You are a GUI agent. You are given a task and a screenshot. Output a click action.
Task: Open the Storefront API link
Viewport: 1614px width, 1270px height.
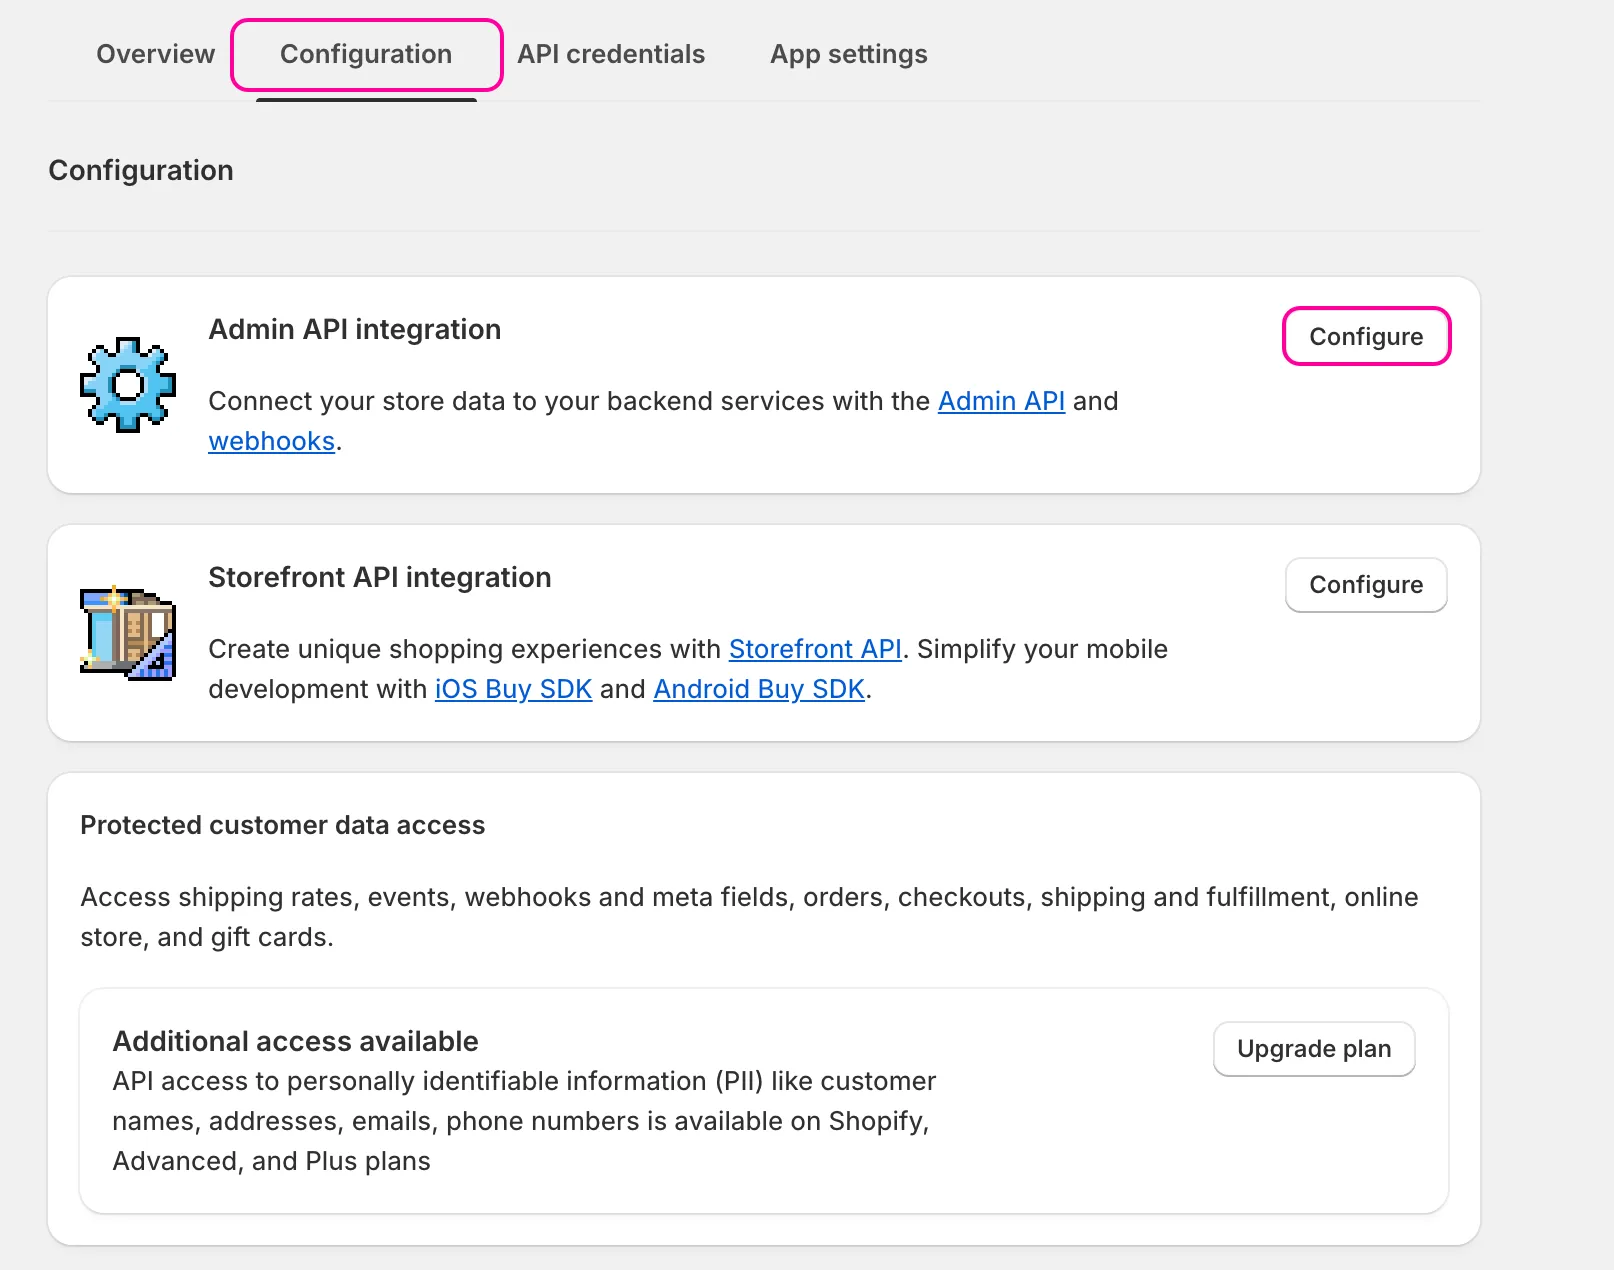815,649
